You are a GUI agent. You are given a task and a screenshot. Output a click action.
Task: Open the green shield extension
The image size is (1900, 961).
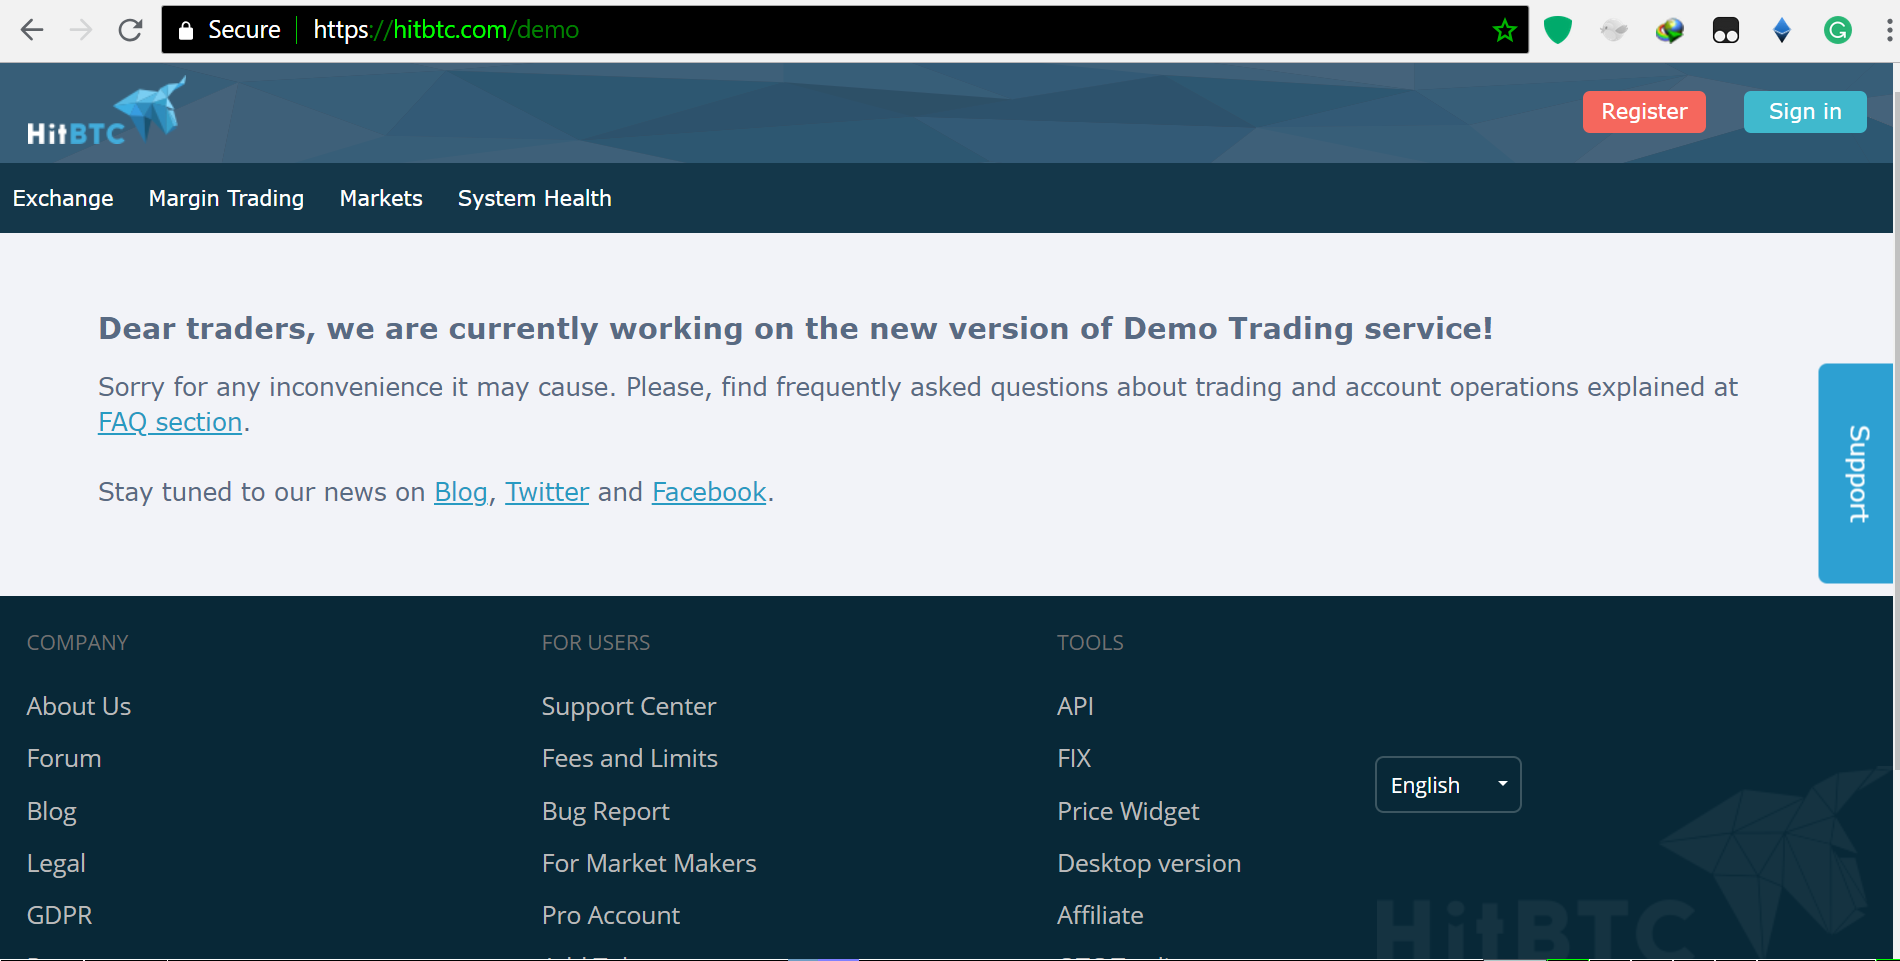1558,30
